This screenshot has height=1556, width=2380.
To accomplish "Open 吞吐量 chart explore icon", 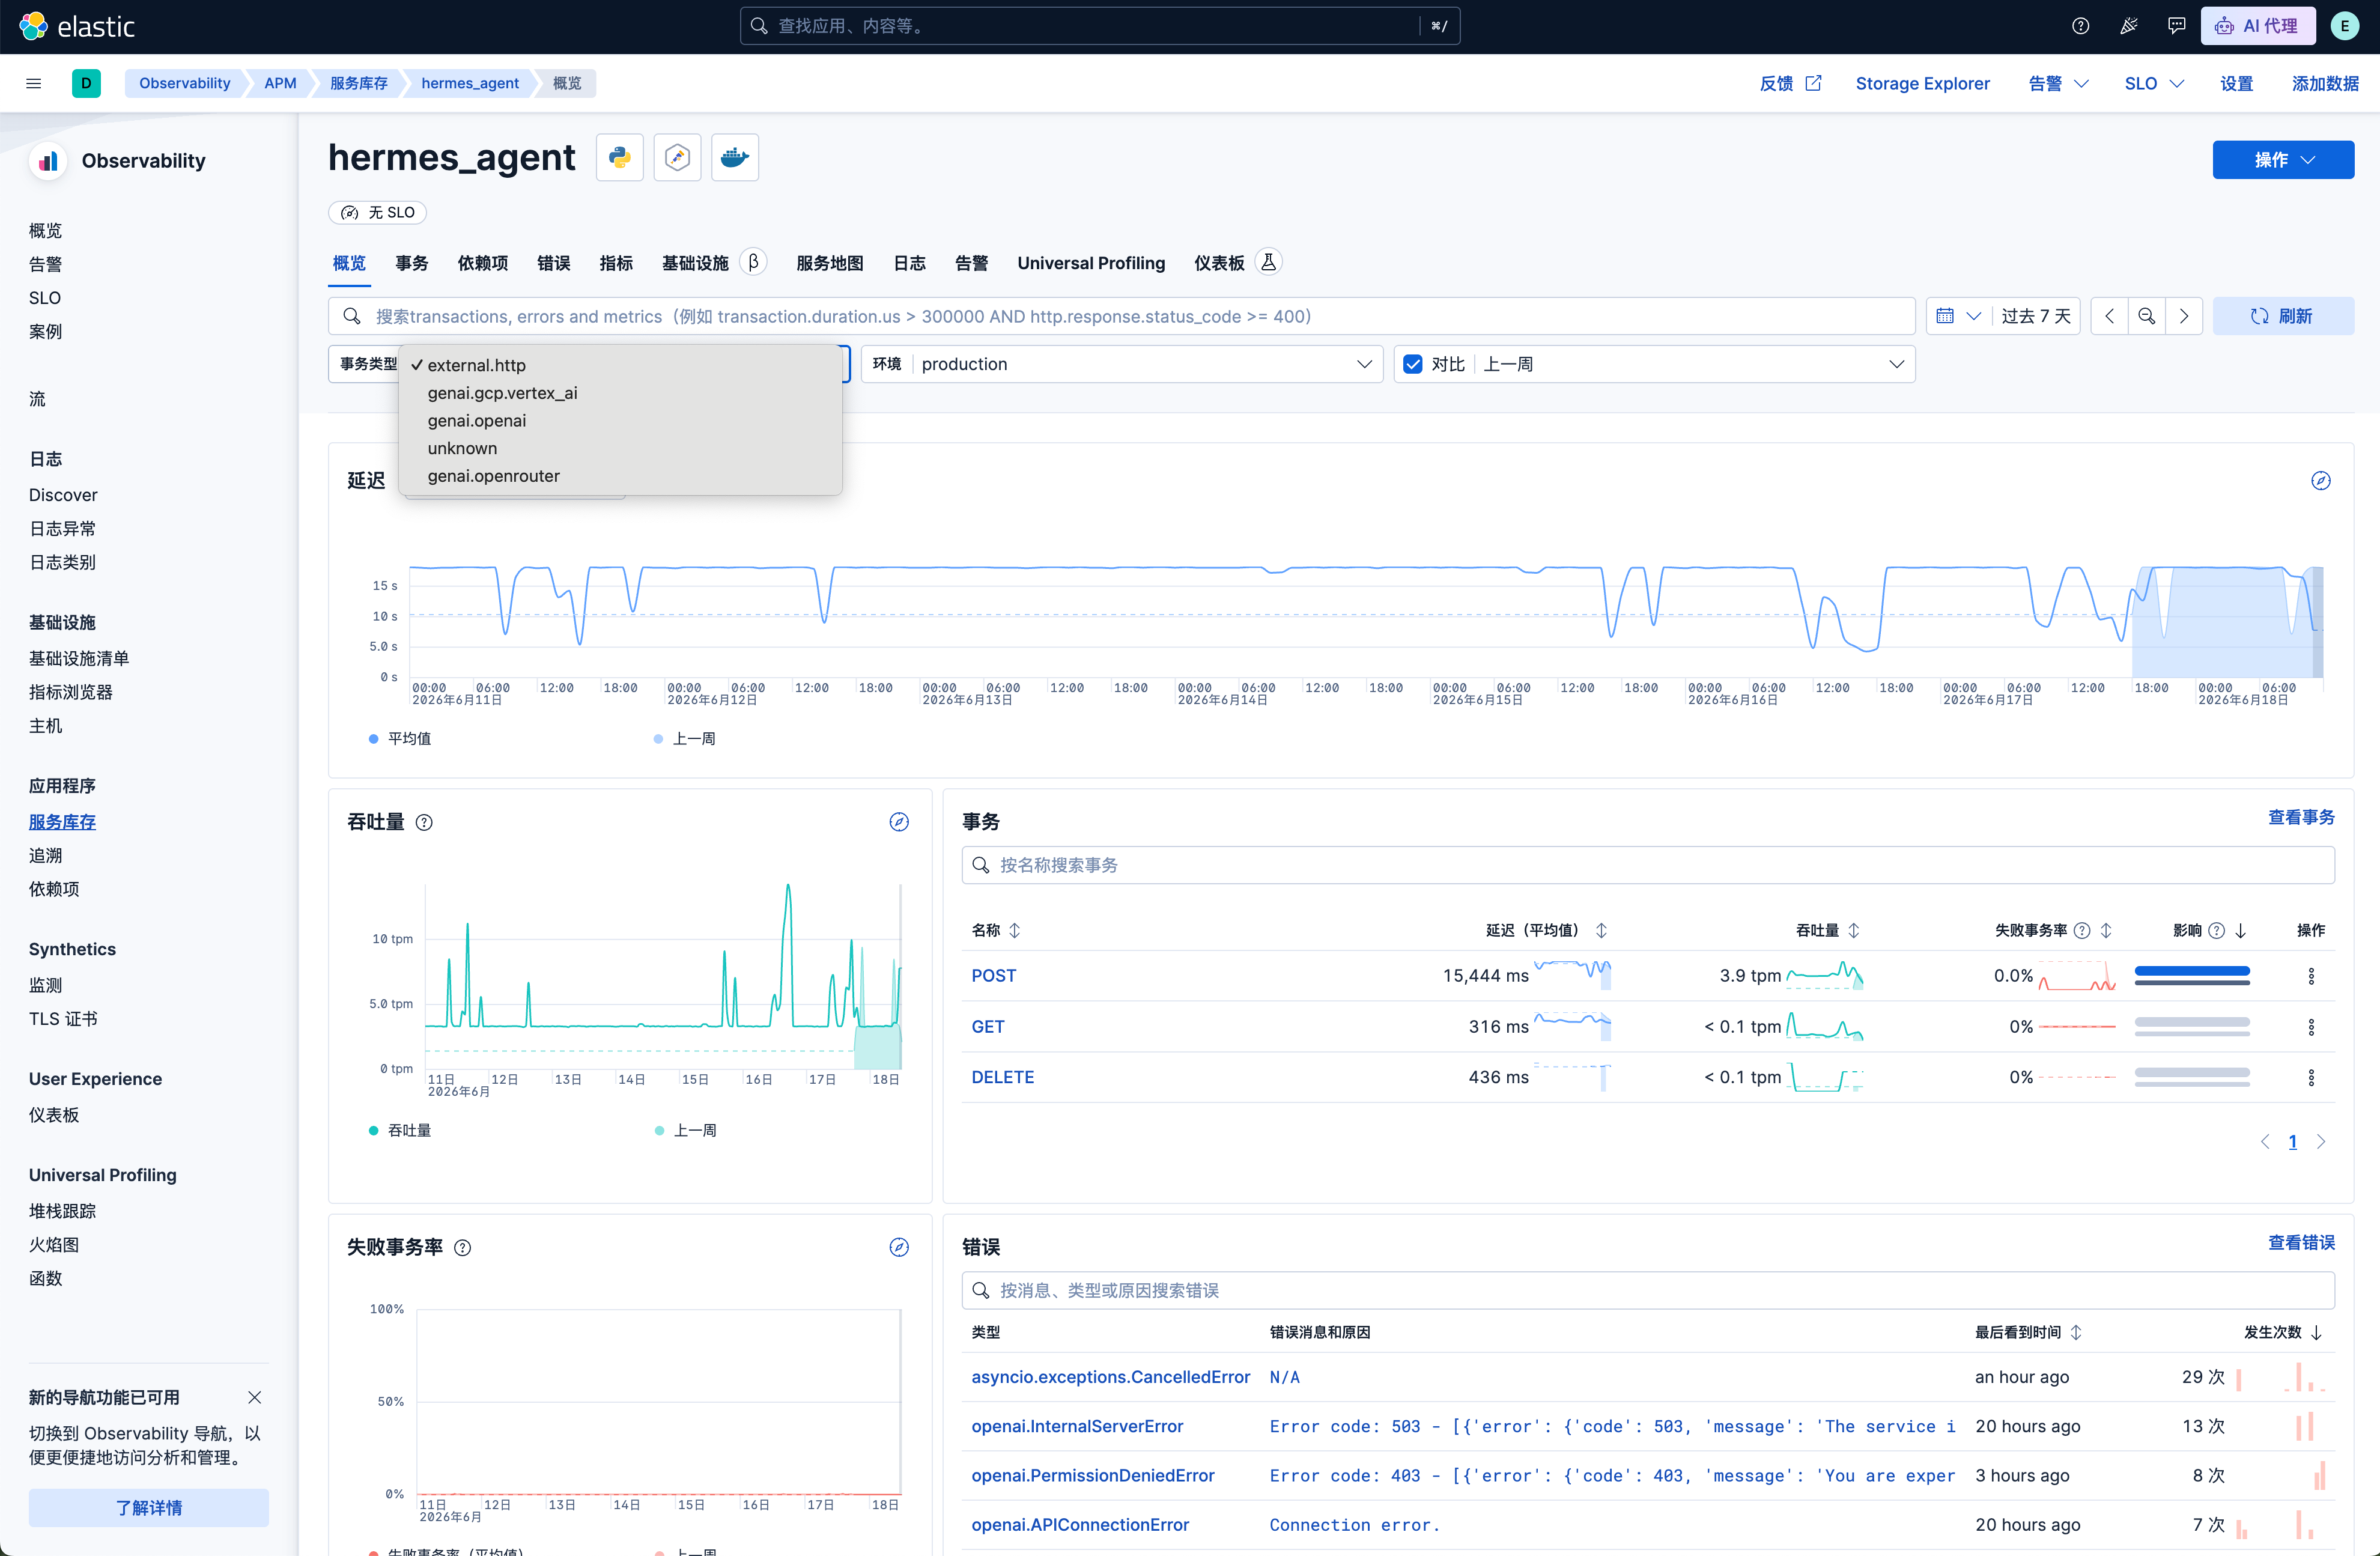I will click(x=899, y=822).
